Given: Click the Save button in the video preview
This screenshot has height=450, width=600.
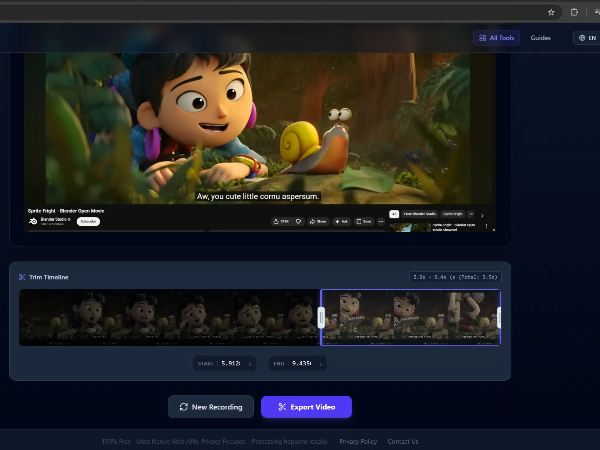Looking at the screenshot, I should coord(364,222).
